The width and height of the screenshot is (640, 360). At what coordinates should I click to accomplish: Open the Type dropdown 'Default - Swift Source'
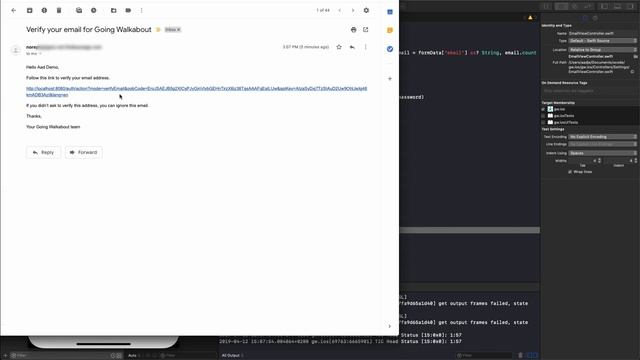[x=602, y=41]
